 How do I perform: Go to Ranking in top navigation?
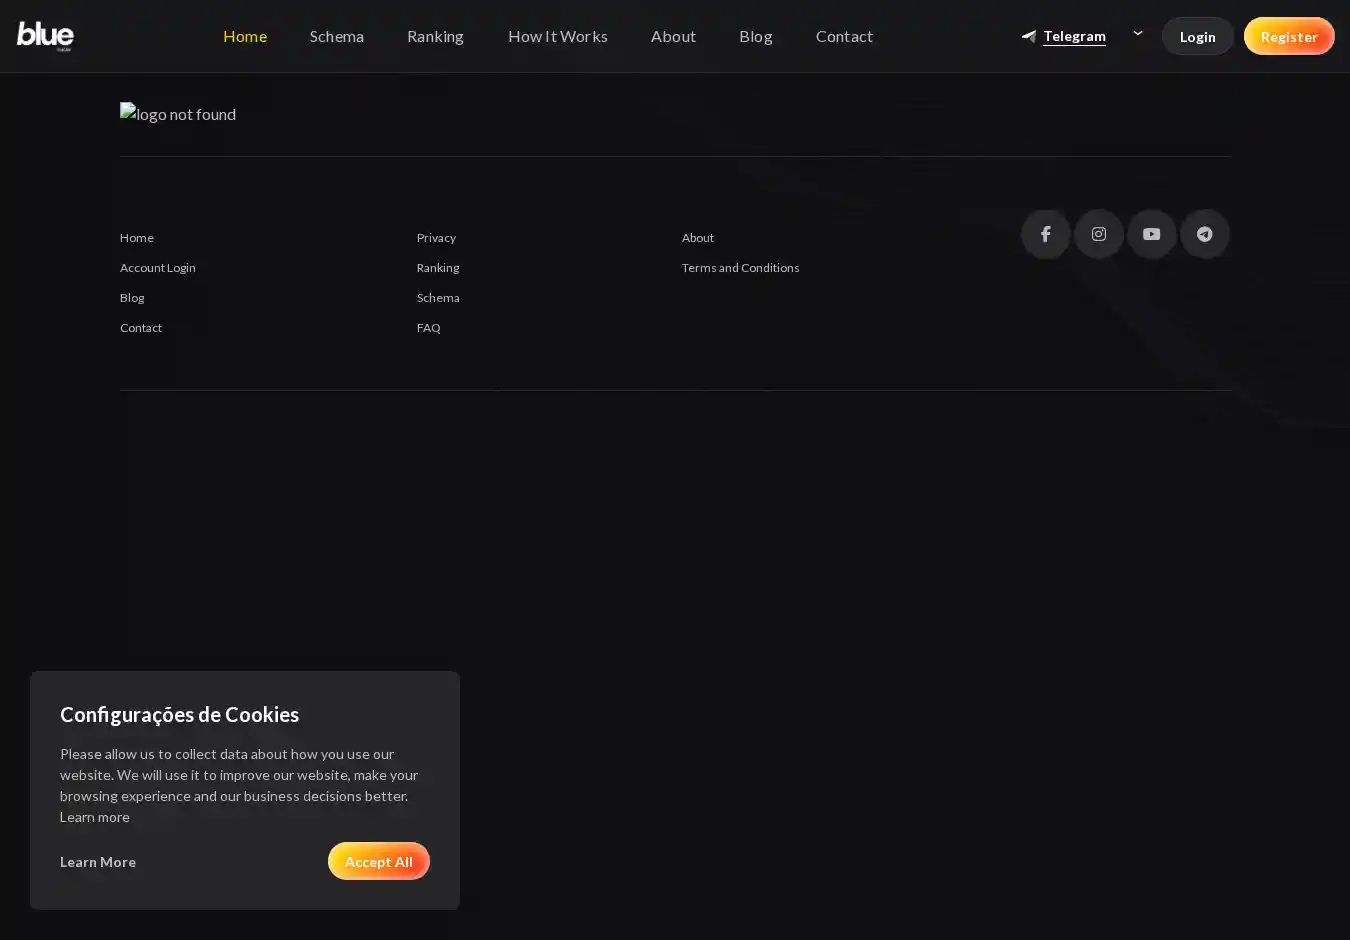[x=435, y=36]
